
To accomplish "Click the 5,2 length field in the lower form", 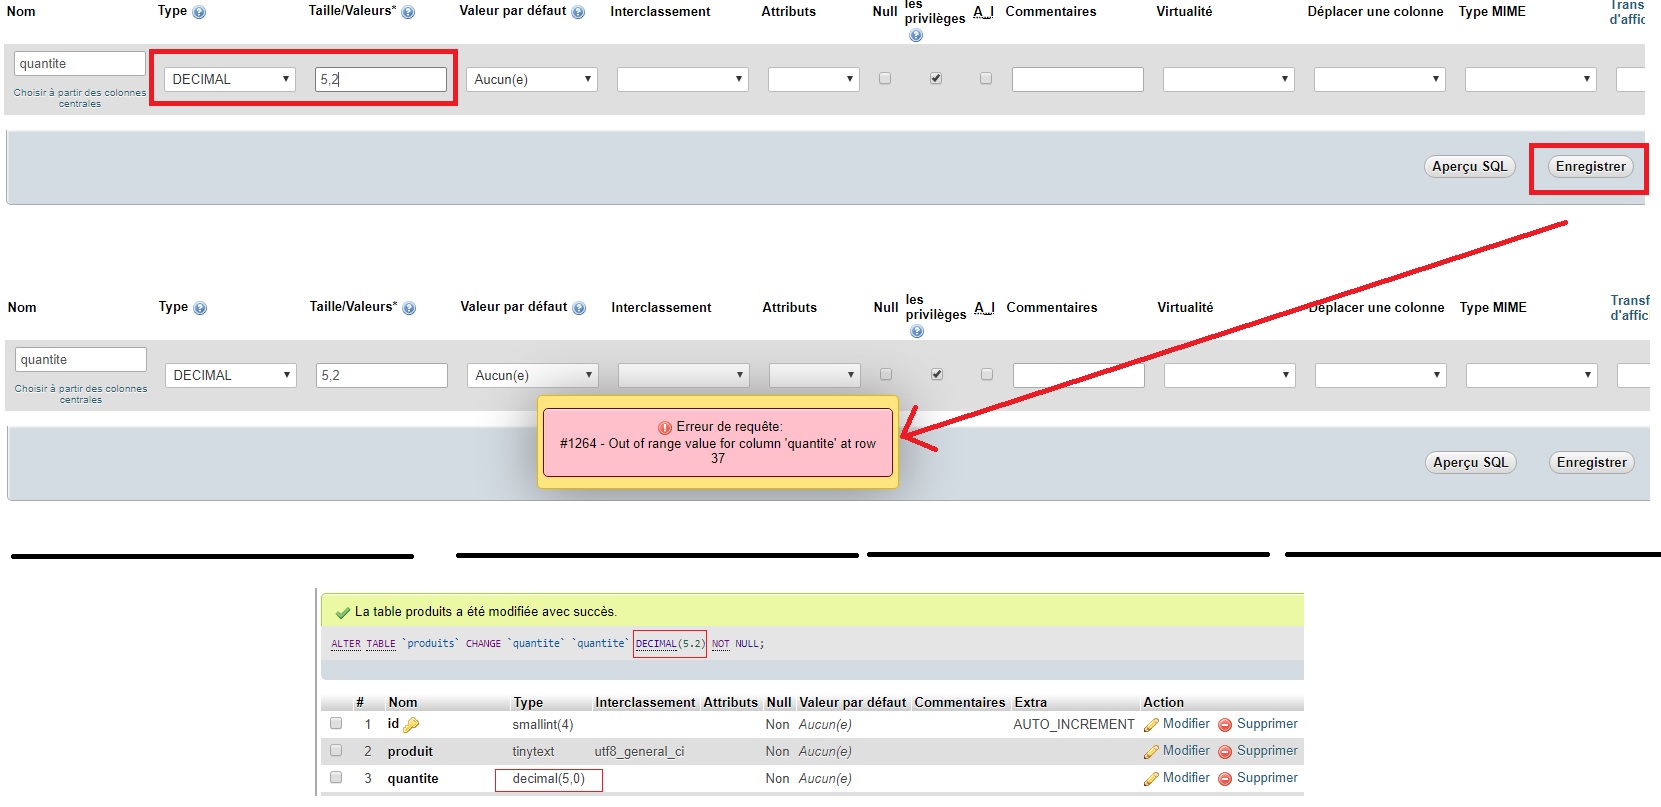I will (382, 375).
